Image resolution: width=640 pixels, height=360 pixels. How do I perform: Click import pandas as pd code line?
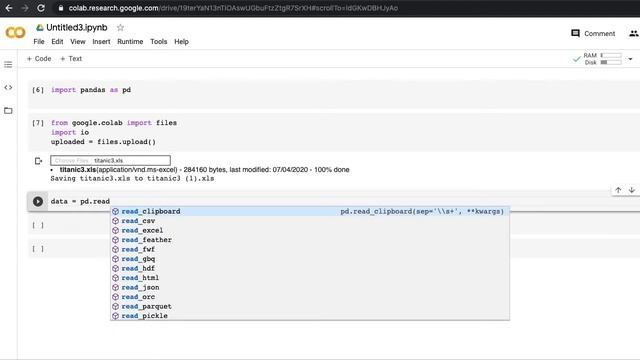tap(91, 90)
